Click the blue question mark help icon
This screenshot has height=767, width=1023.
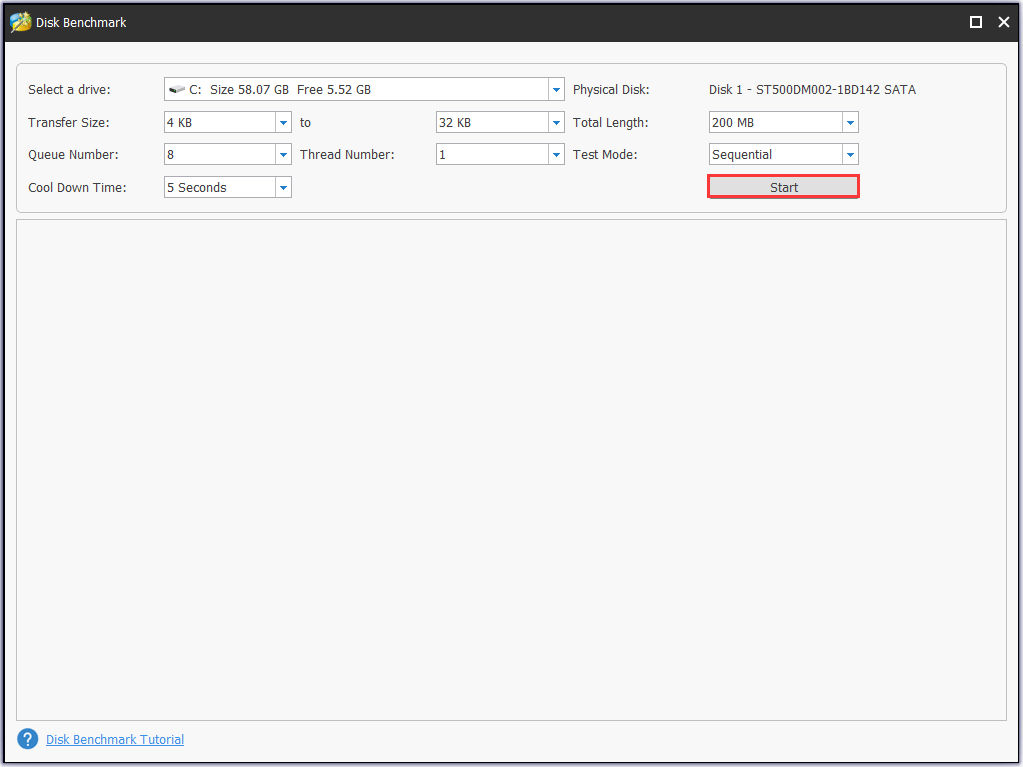(27, 739)
